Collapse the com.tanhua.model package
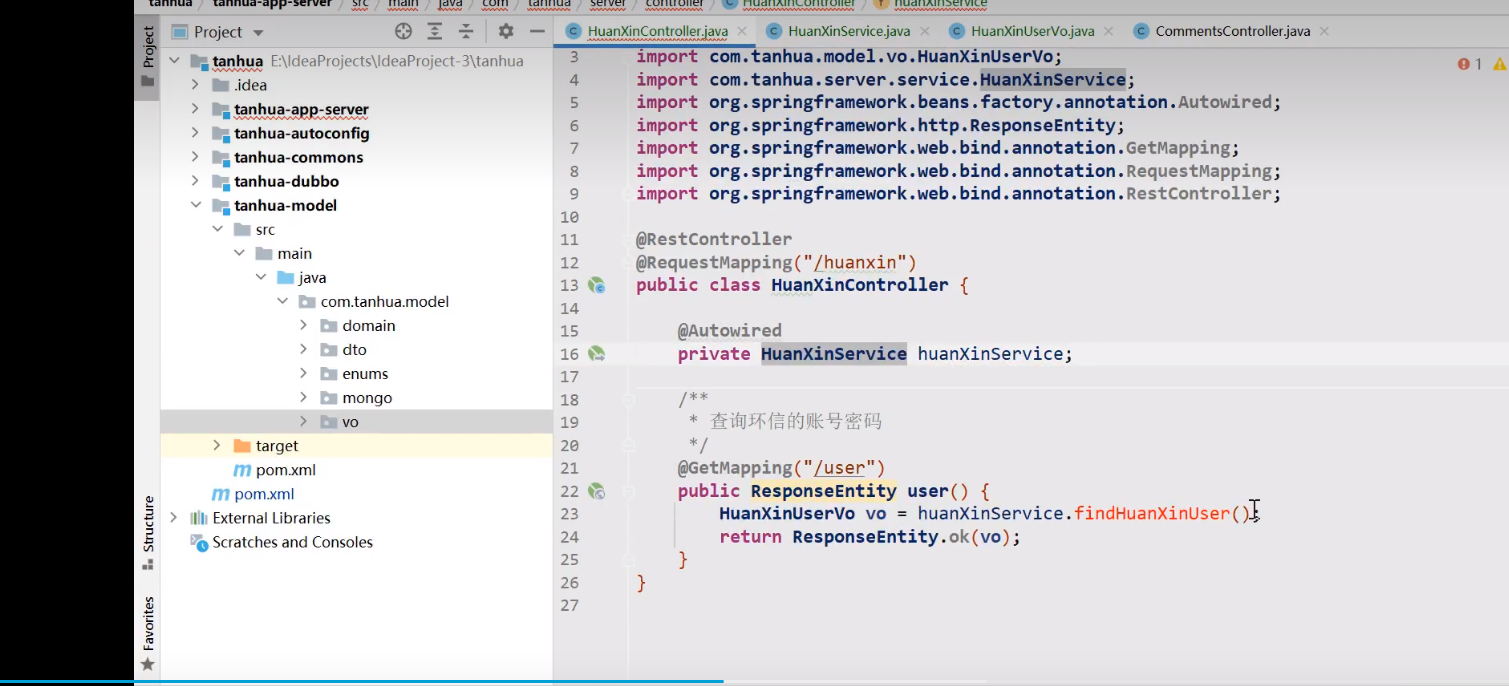The image size is (1509, 686). [282, 301]
